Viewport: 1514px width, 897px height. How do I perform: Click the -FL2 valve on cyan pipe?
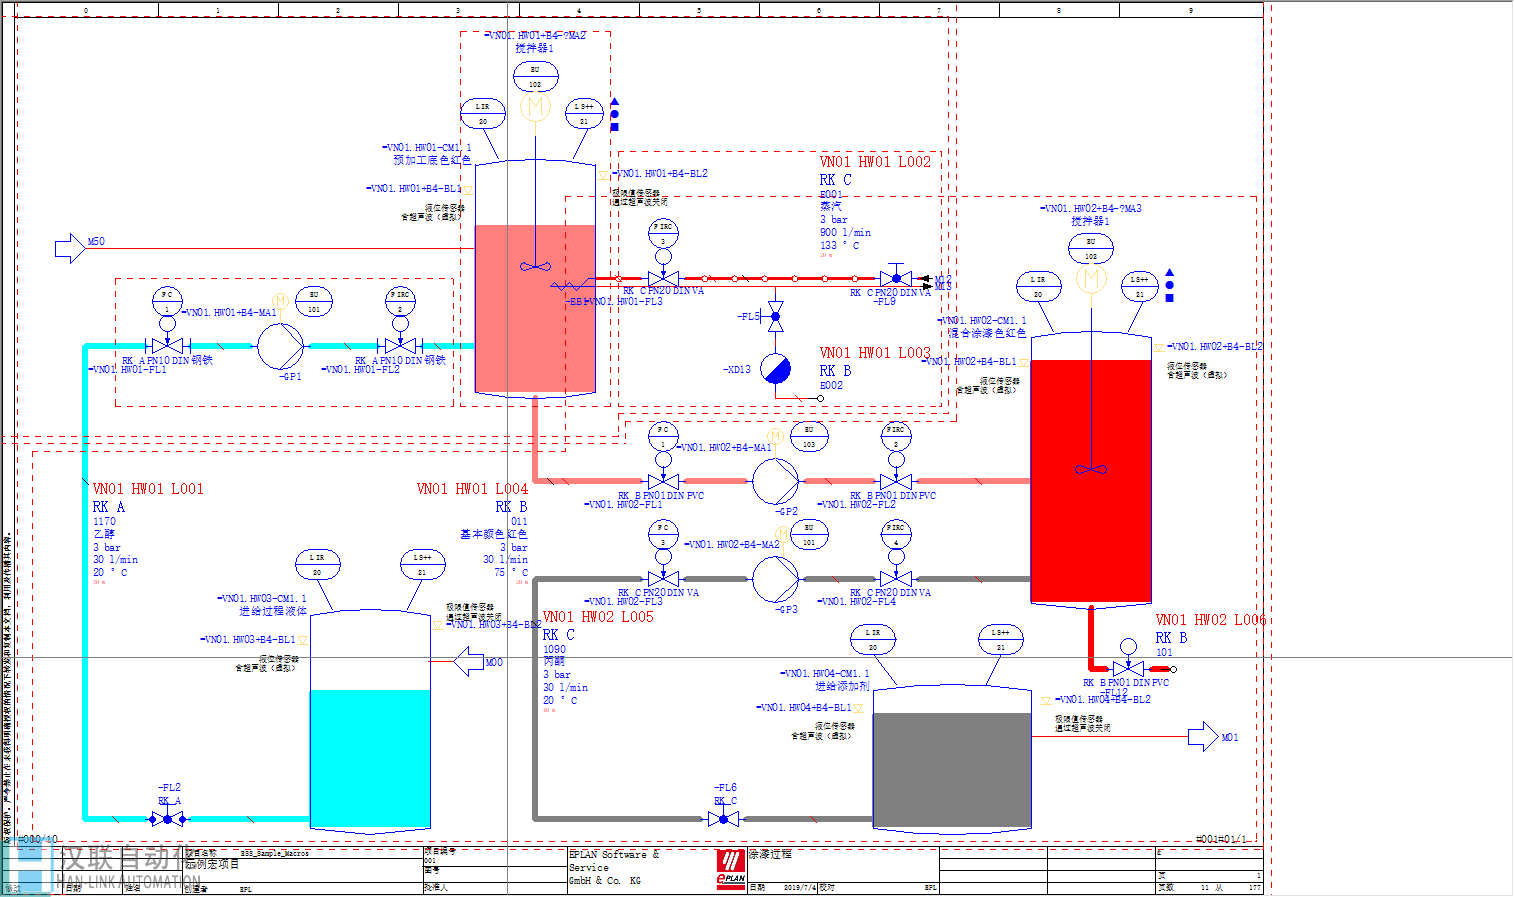point(167,819)
